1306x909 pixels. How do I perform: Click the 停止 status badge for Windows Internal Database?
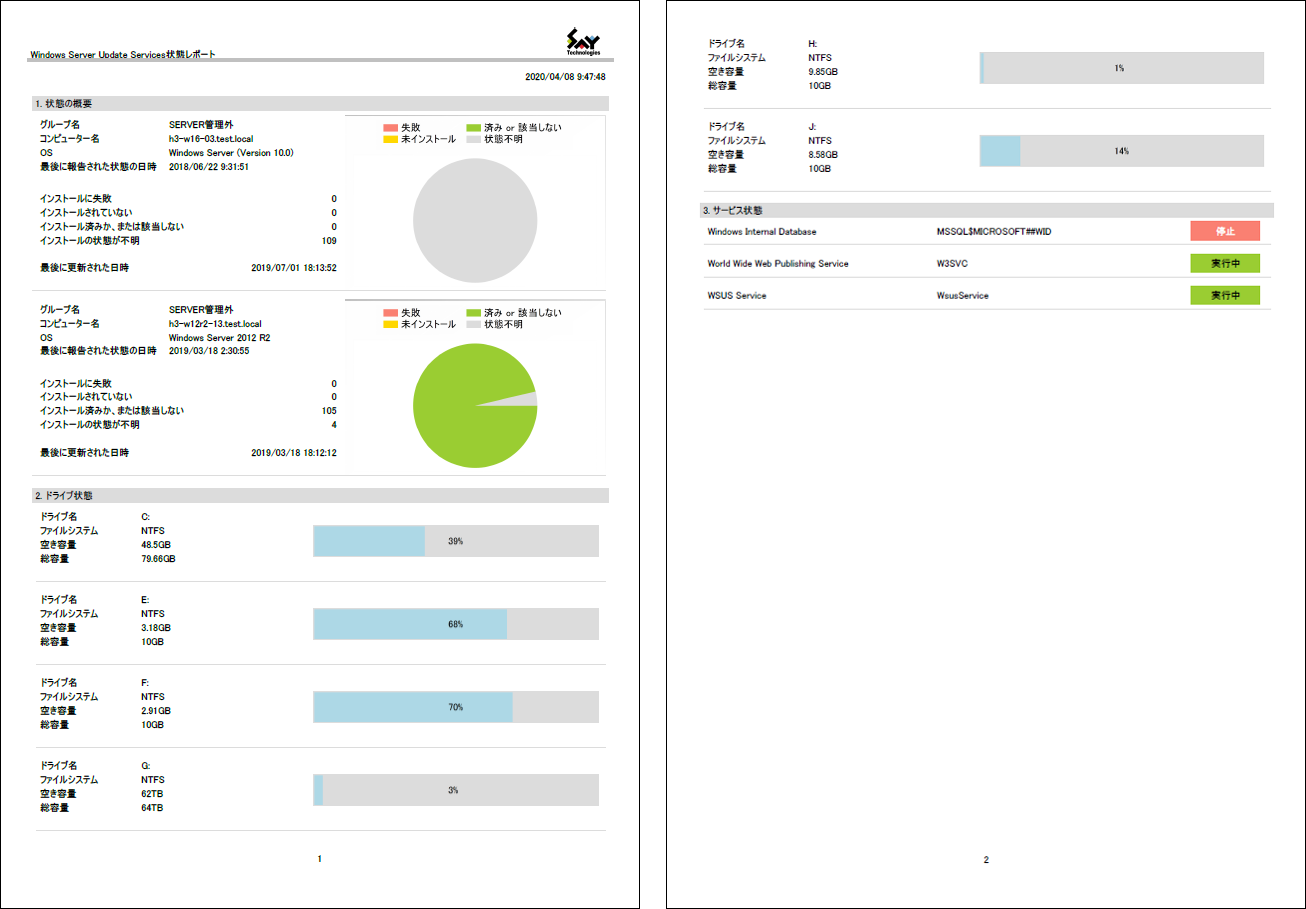click(1225, 231)
